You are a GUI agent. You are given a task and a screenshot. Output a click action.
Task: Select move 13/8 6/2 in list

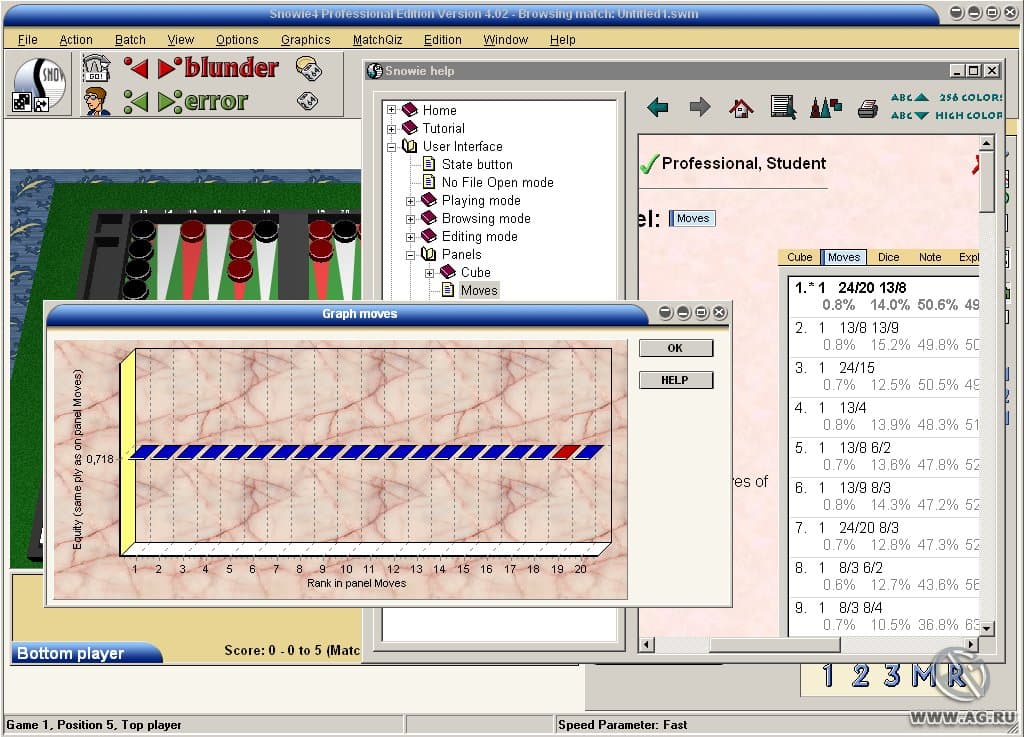coord(884,456)
